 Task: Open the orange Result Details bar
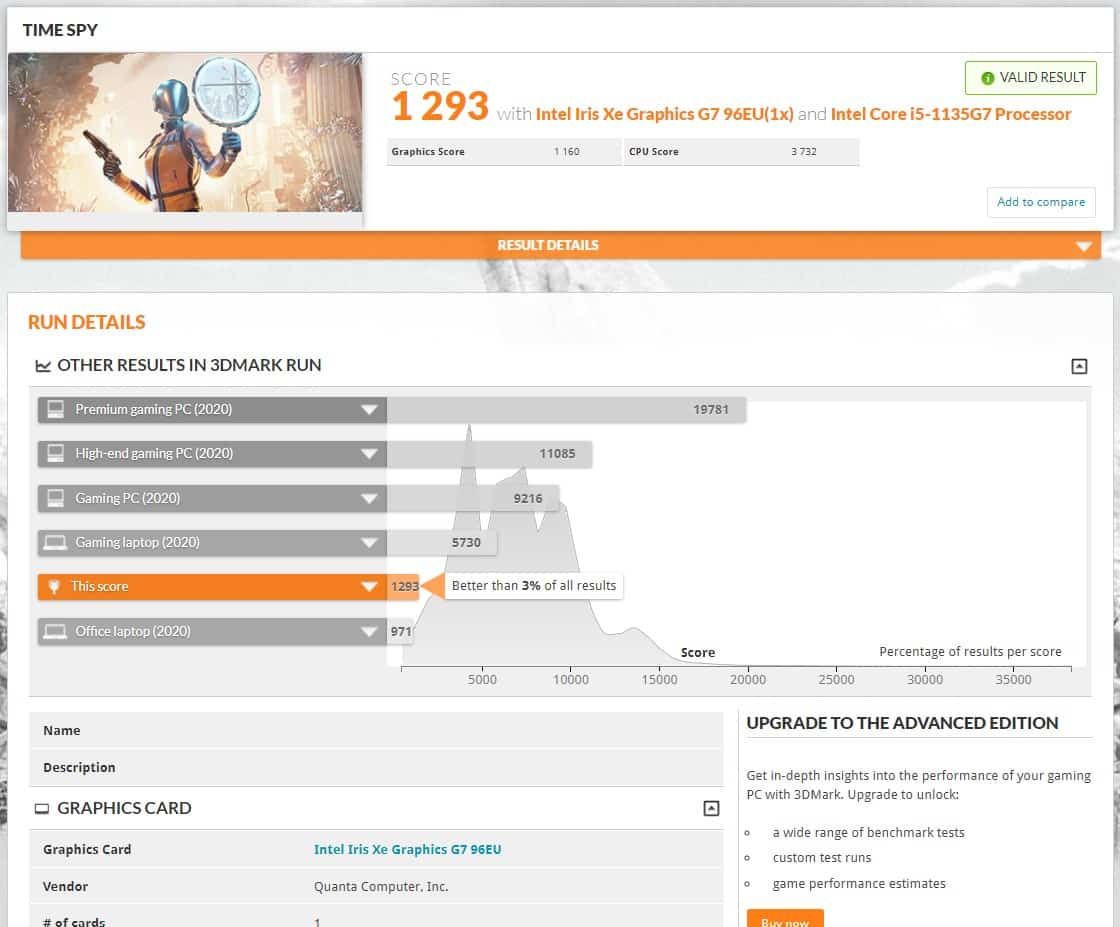(x=560, y=245)
